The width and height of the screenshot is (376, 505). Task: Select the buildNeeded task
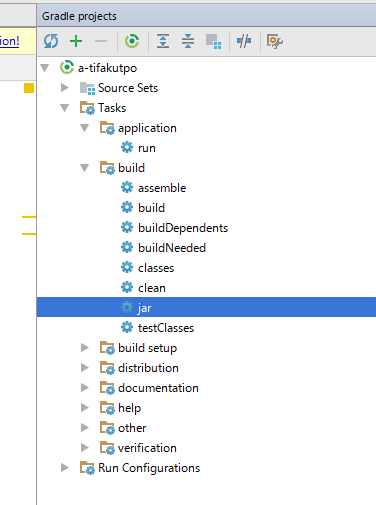(x=172, y=248)
